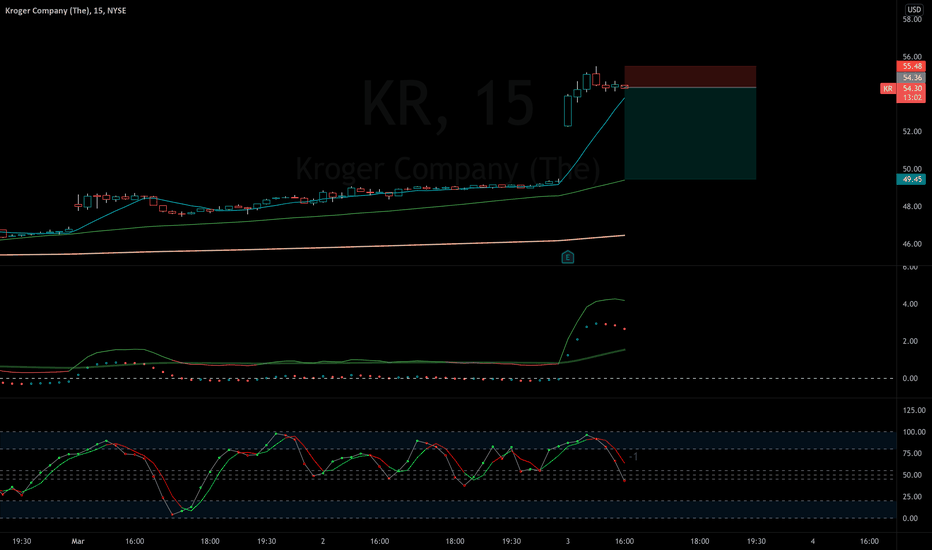Click the KR ticker price tag
Screen dimensions: 932x550
click(887, 89)
